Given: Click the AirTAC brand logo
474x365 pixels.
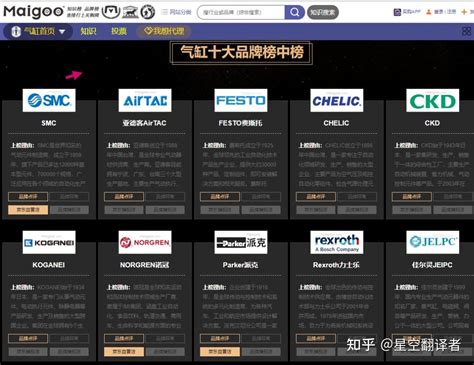Looking at the screenshot, I should (145, 100).
